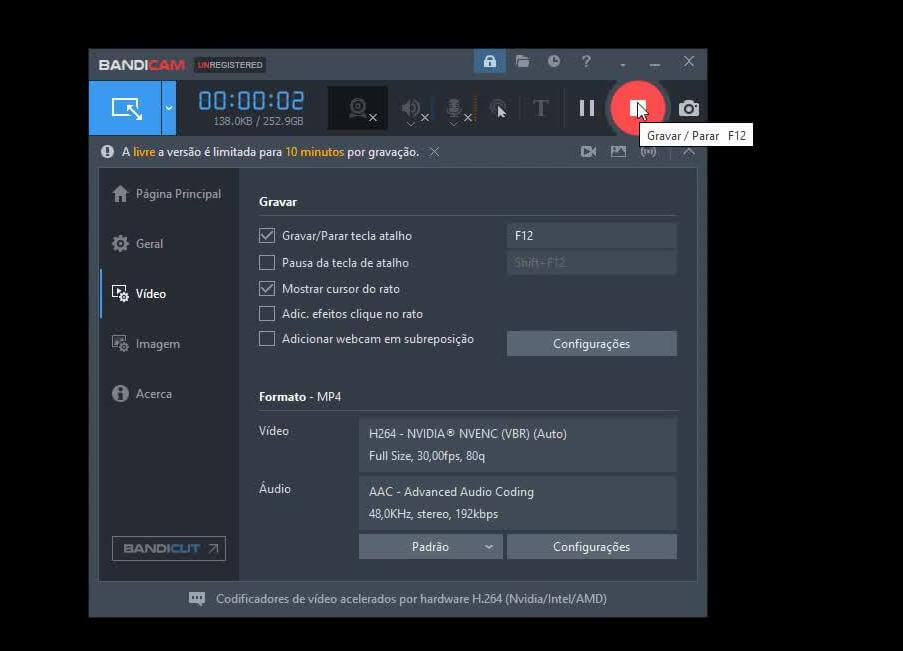903x651 pixels.
Task: Click the screen recording mode button
Action: click(x=126, y=108)
